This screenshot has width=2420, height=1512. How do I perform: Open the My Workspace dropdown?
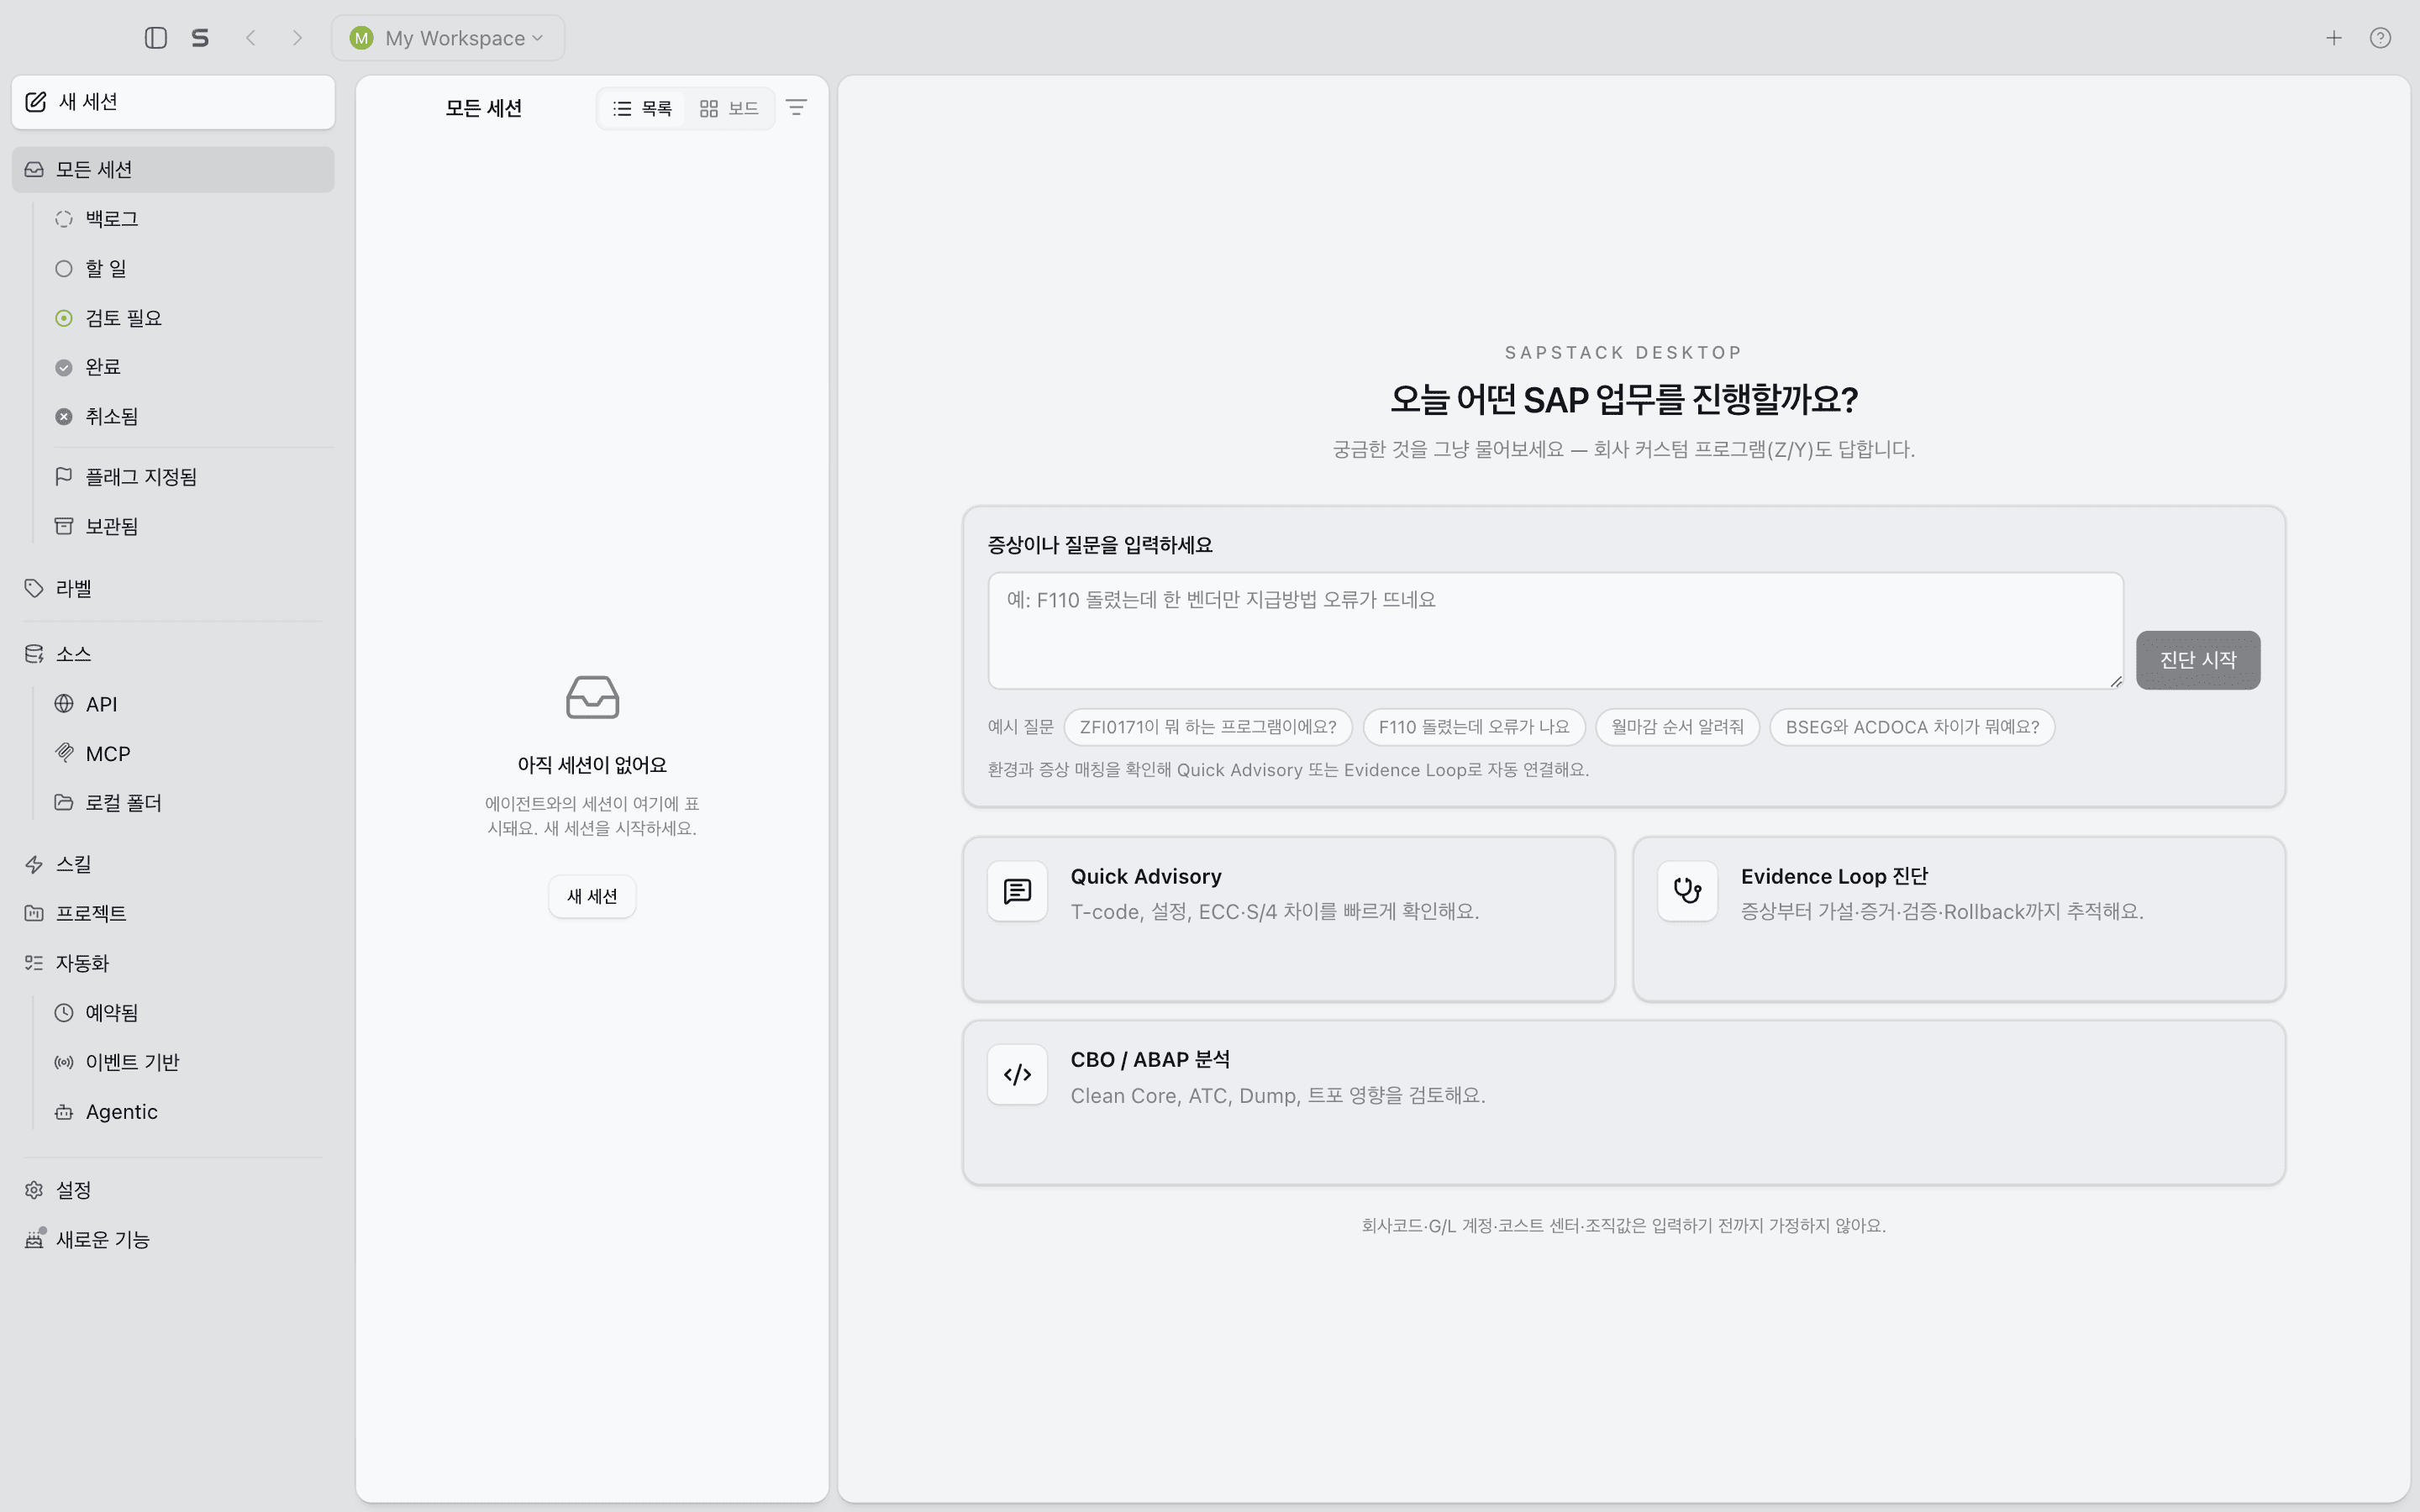pyautogui.click(x=448, y=38)
